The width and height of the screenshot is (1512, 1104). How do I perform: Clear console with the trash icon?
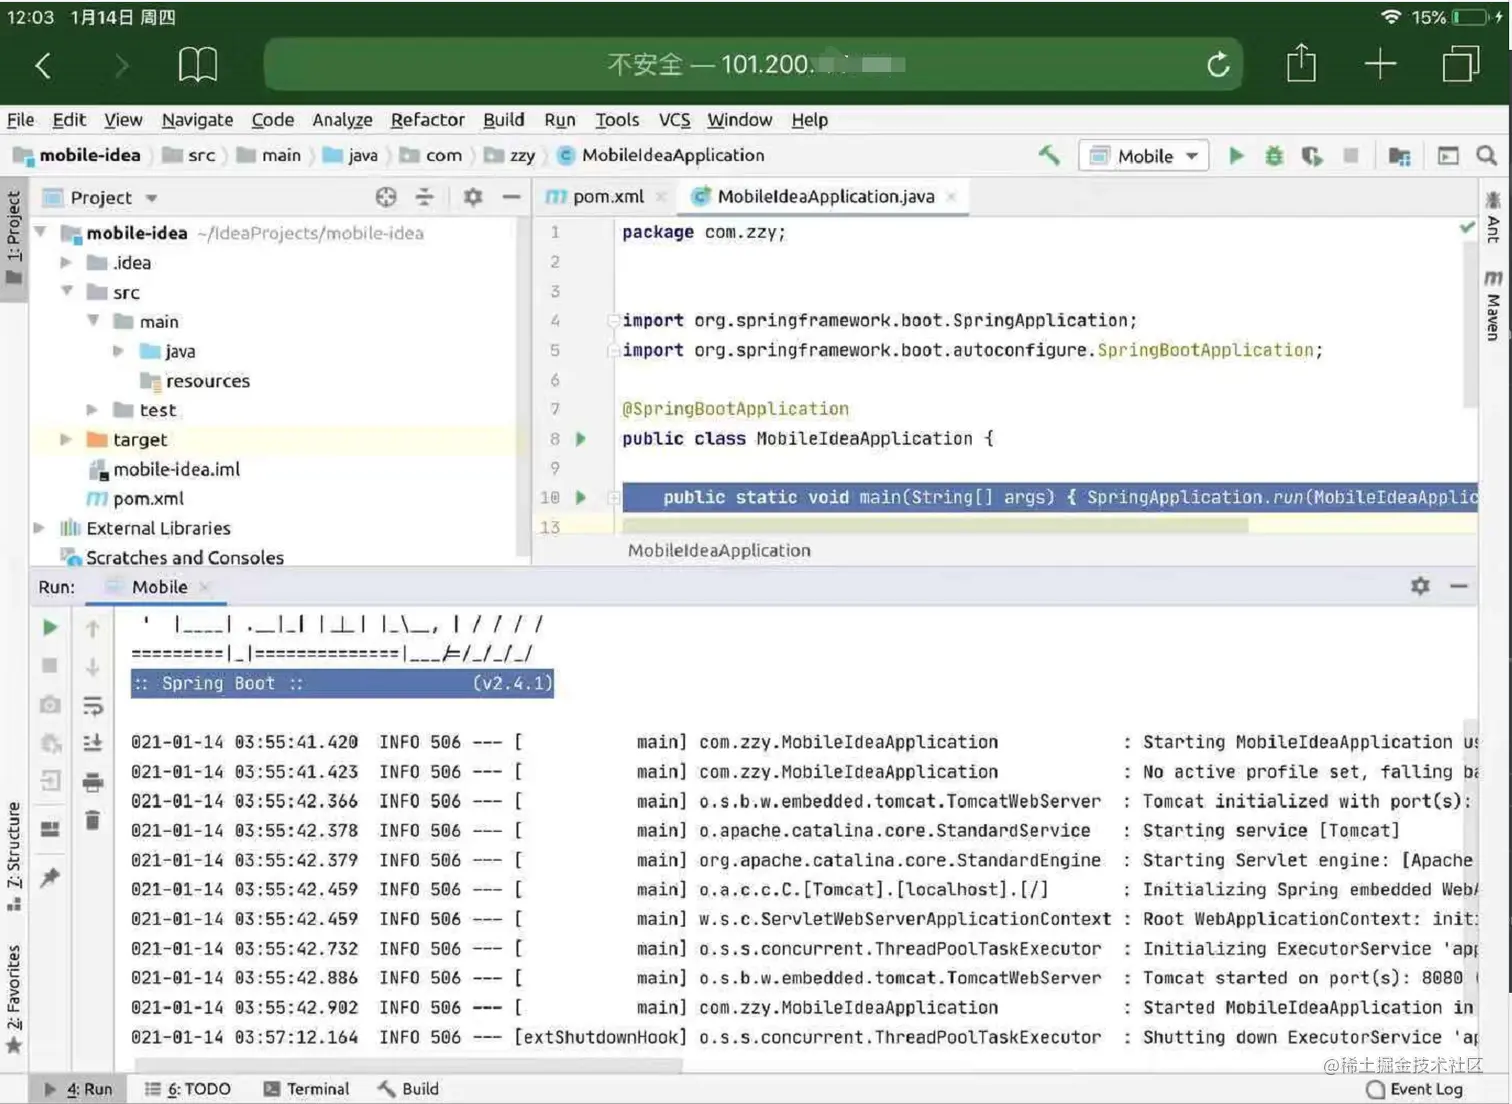92,820
